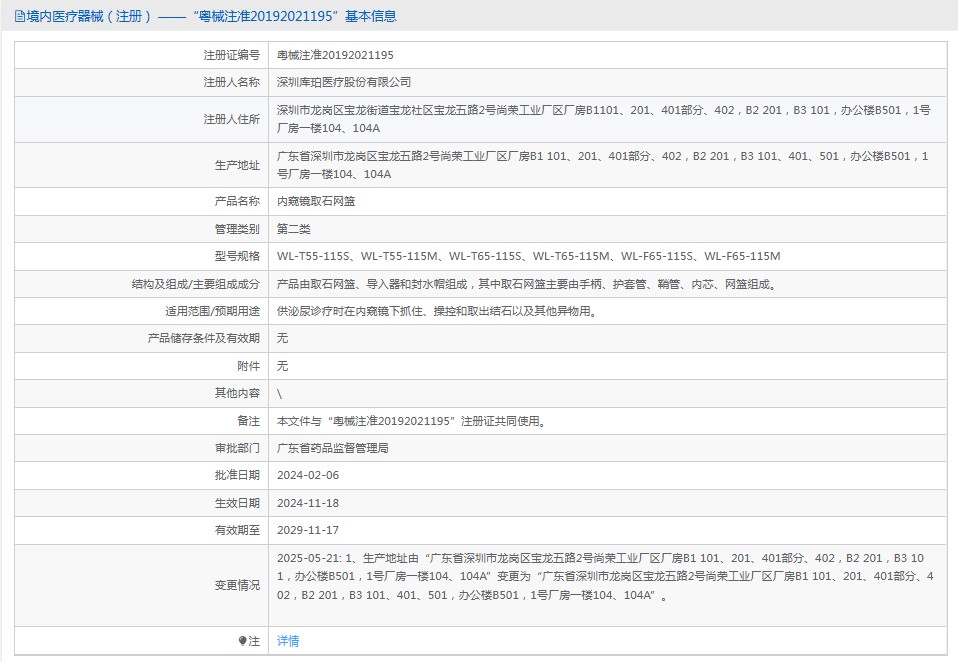Open the 详情 link at bottom
The image size is (958, 662).
[288, 641]
